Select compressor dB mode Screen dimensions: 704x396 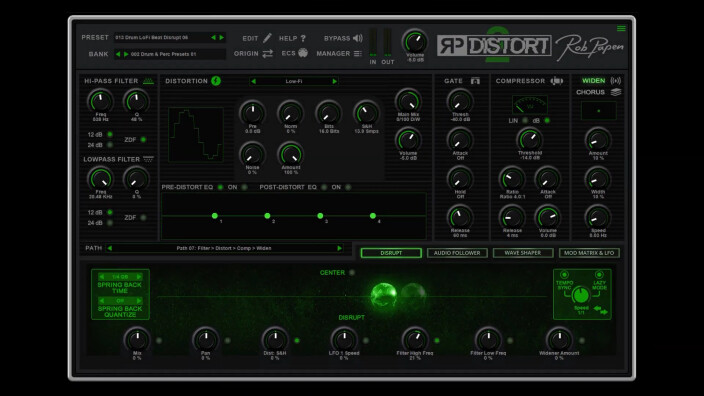[x=547, y=121]
